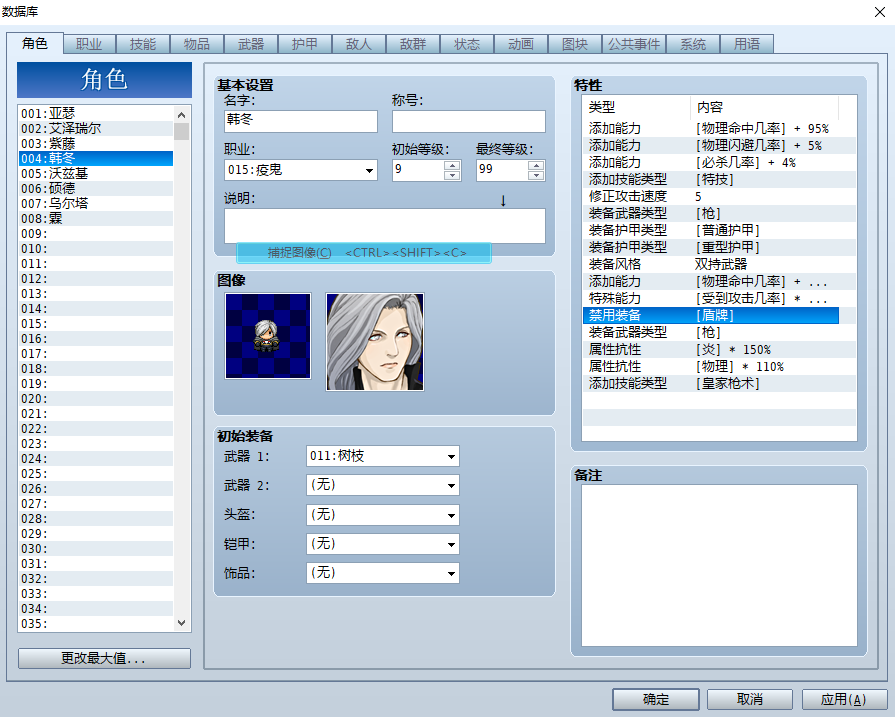Select the 特殊能力 受到攻击几率 trait
The height and width of the screenshot is (717, 895).
(719, 298)
